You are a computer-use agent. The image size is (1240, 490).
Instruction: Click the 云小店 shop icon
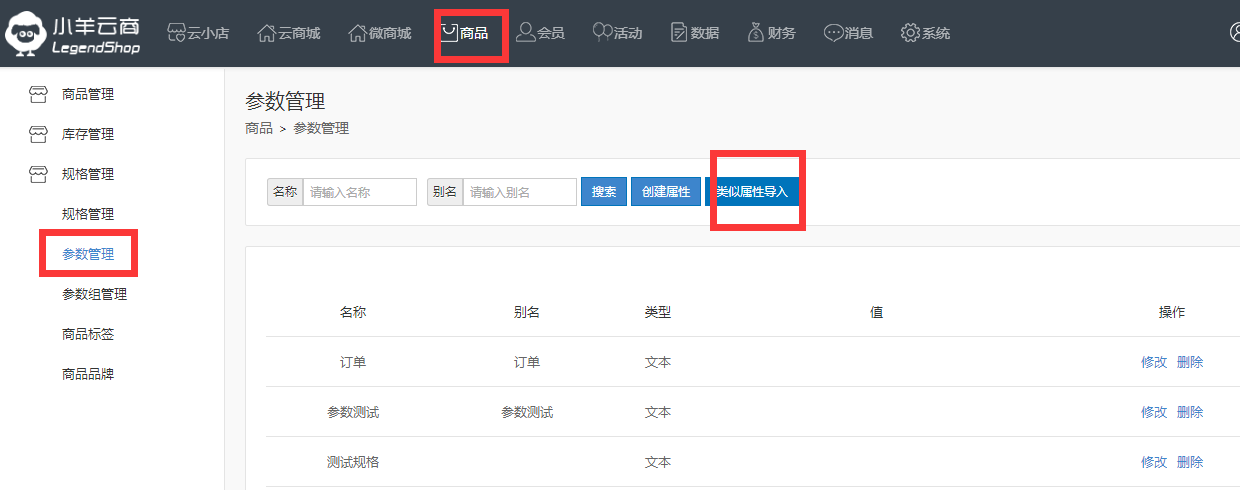pos(176,33)
